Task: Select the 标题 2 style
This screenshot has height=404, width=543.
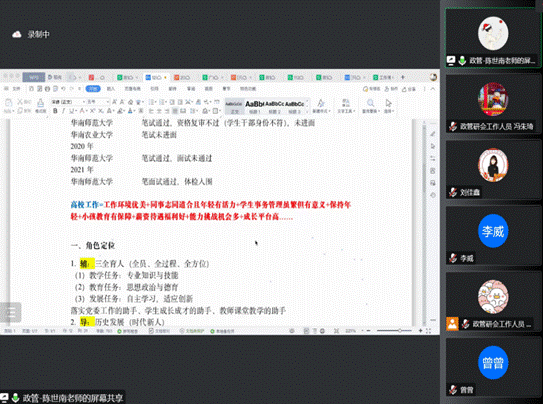Action: tap(275, 107)
